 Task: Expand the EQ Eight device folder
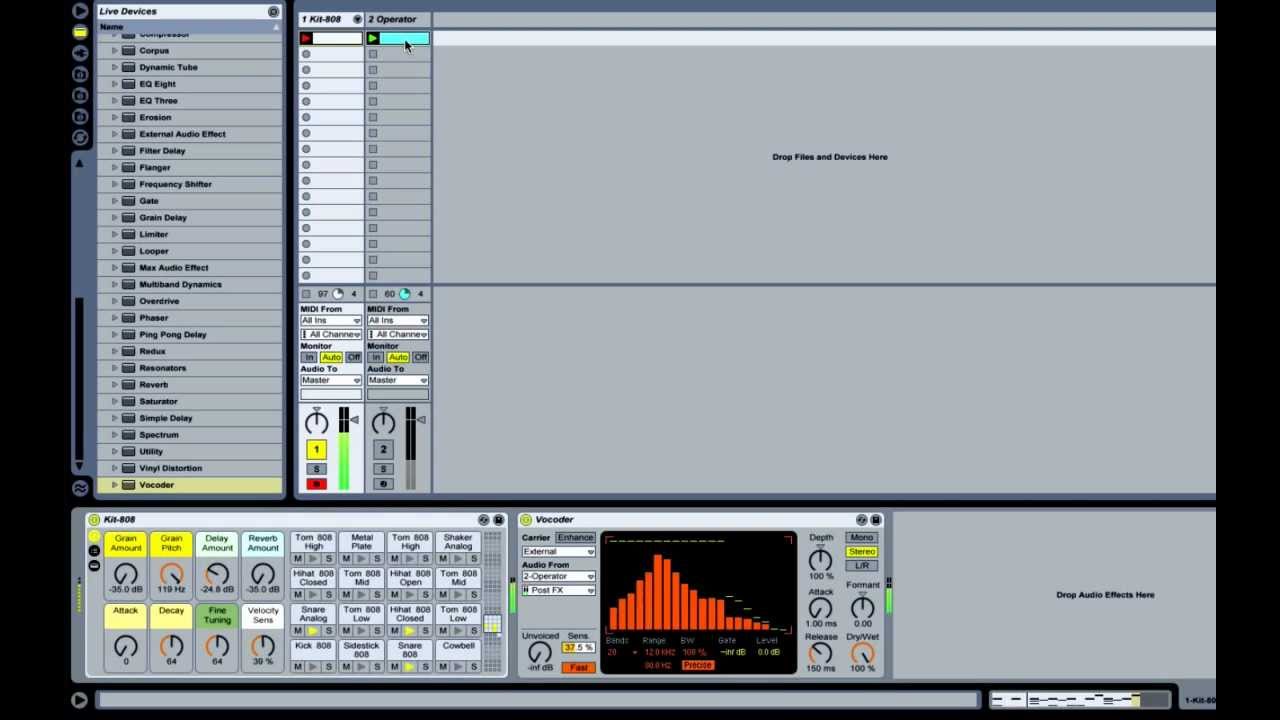point(115,84)
